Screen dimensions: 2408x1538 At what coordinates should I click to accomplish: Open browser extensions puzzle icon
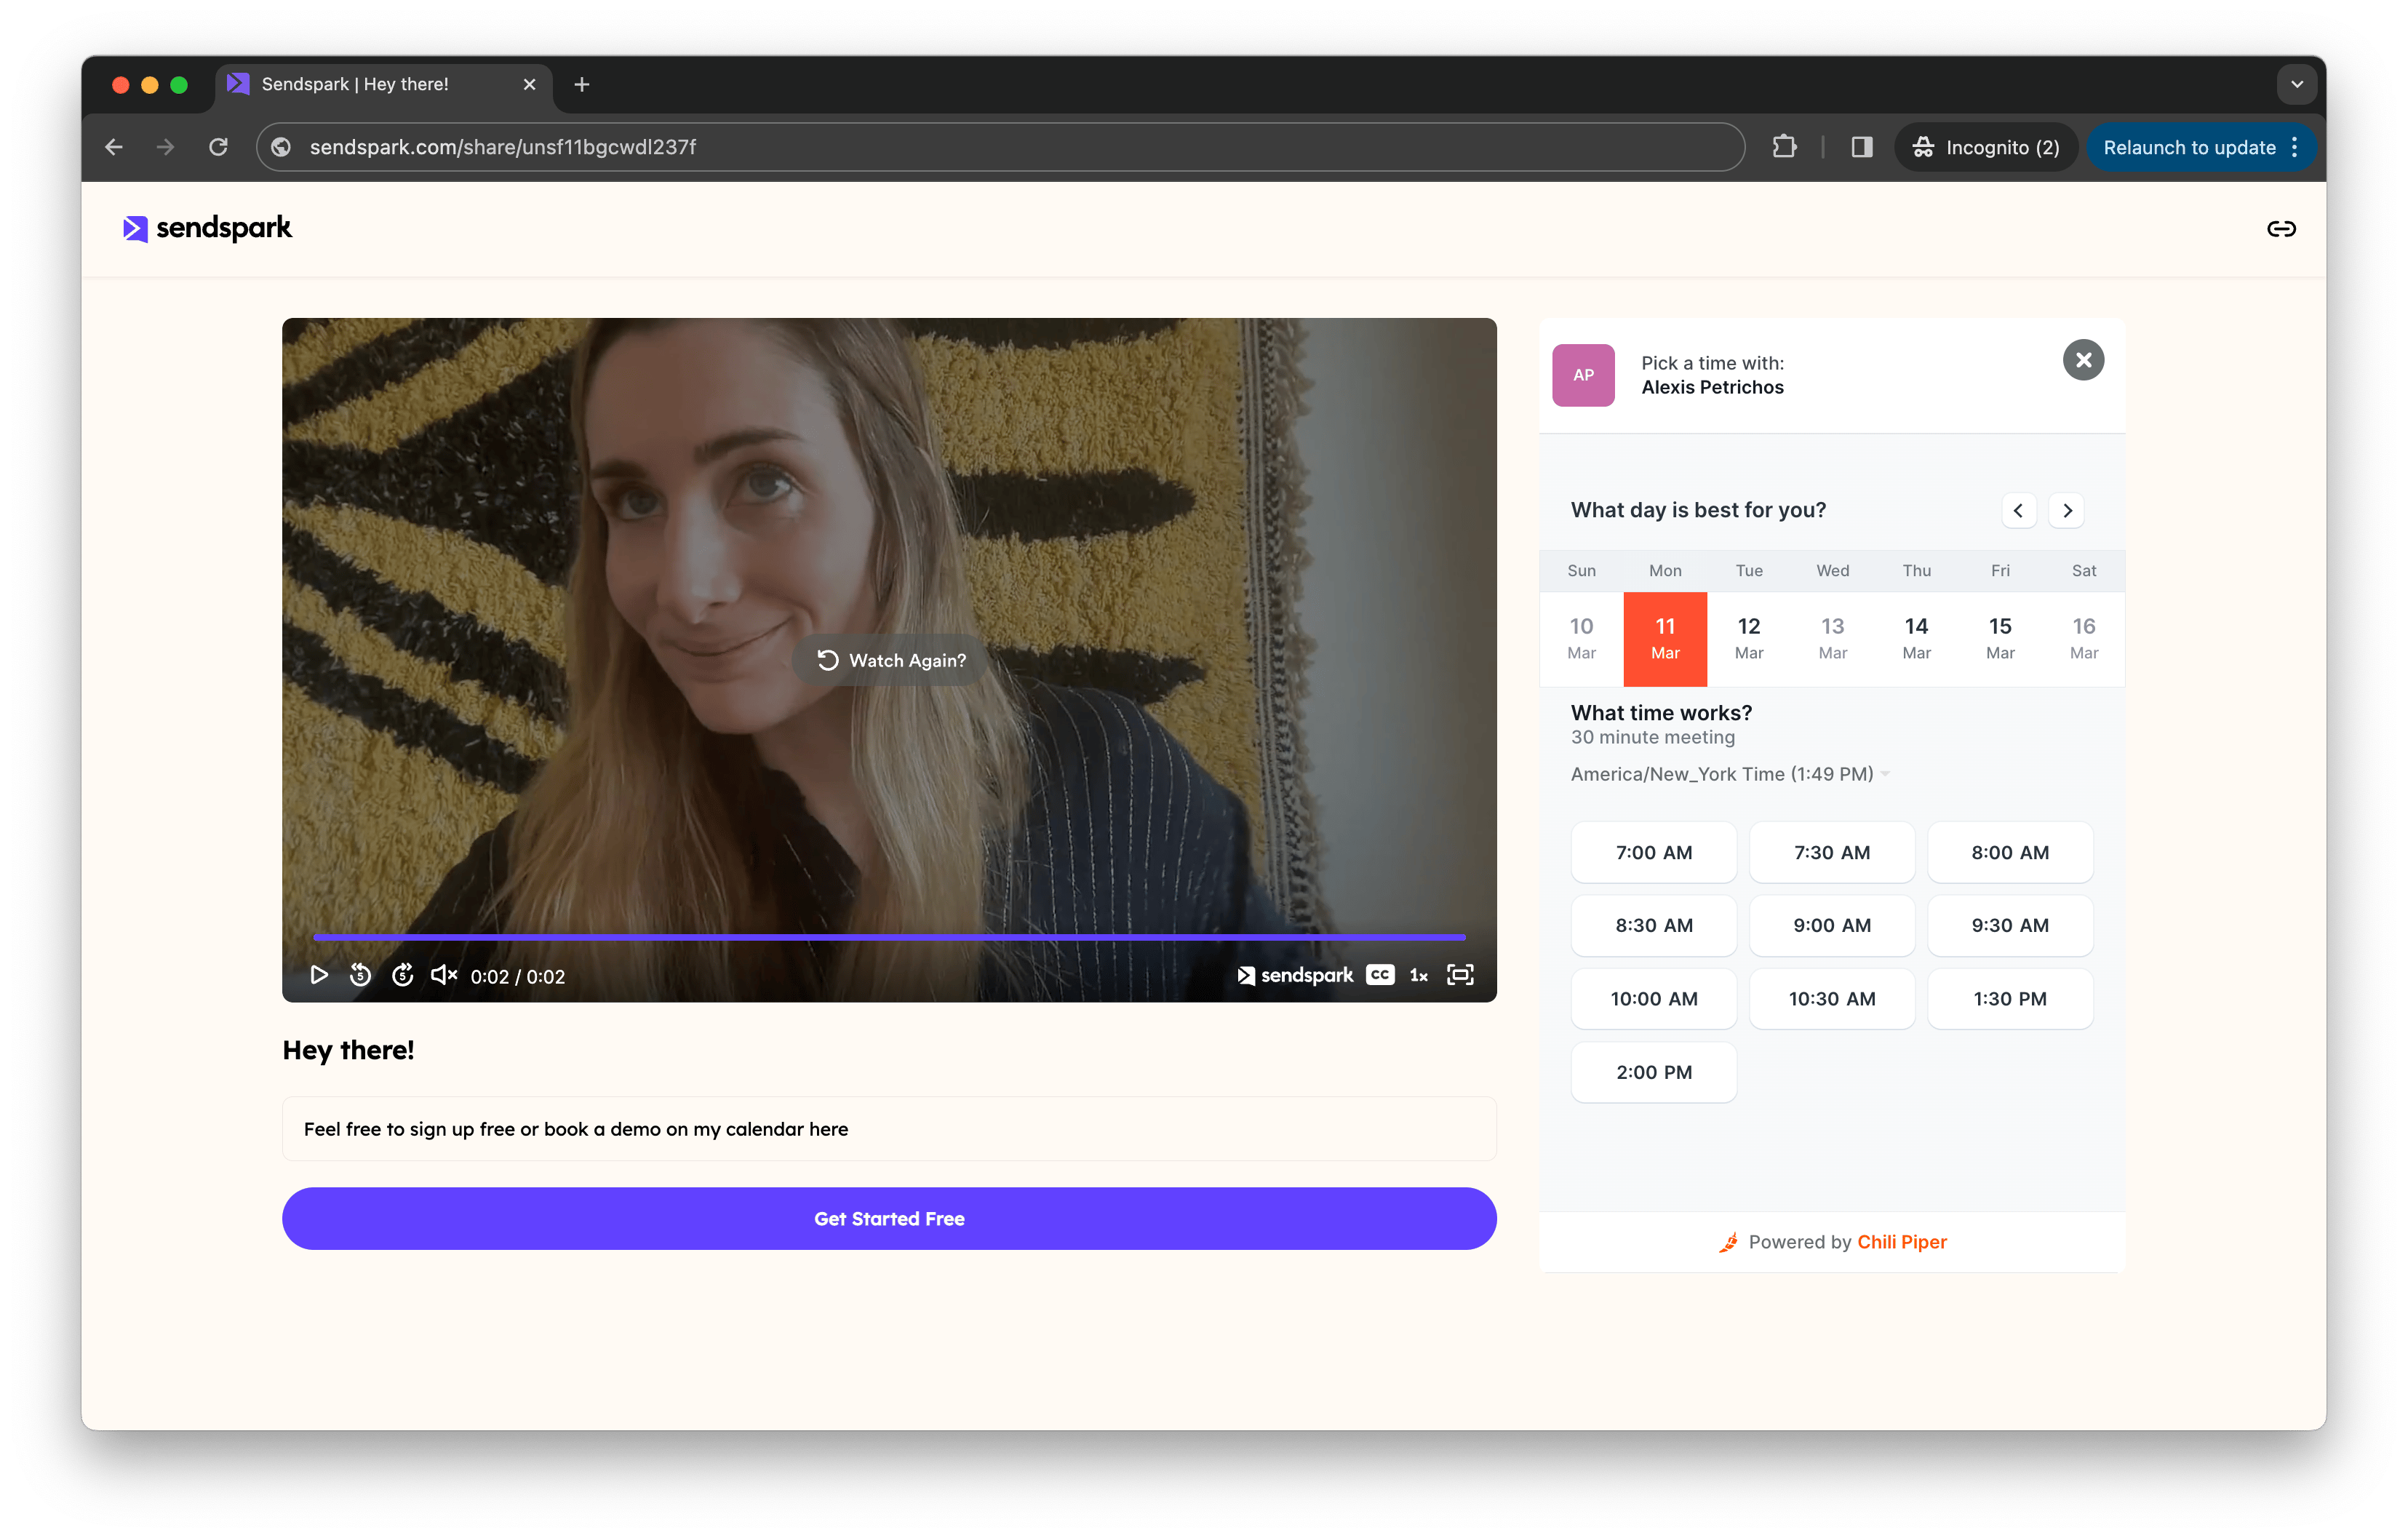[1784, 147]
